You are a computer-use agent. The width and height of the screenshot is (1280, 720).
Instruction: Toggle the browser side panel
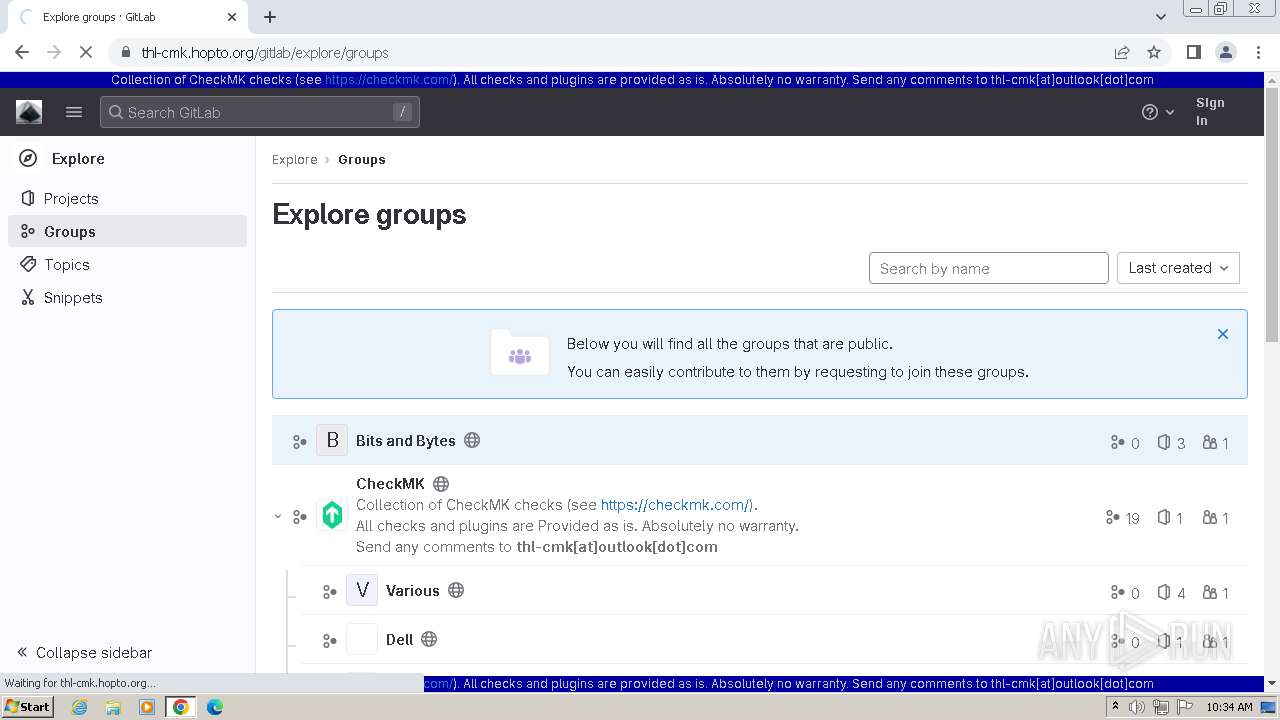pos(1193,52)
